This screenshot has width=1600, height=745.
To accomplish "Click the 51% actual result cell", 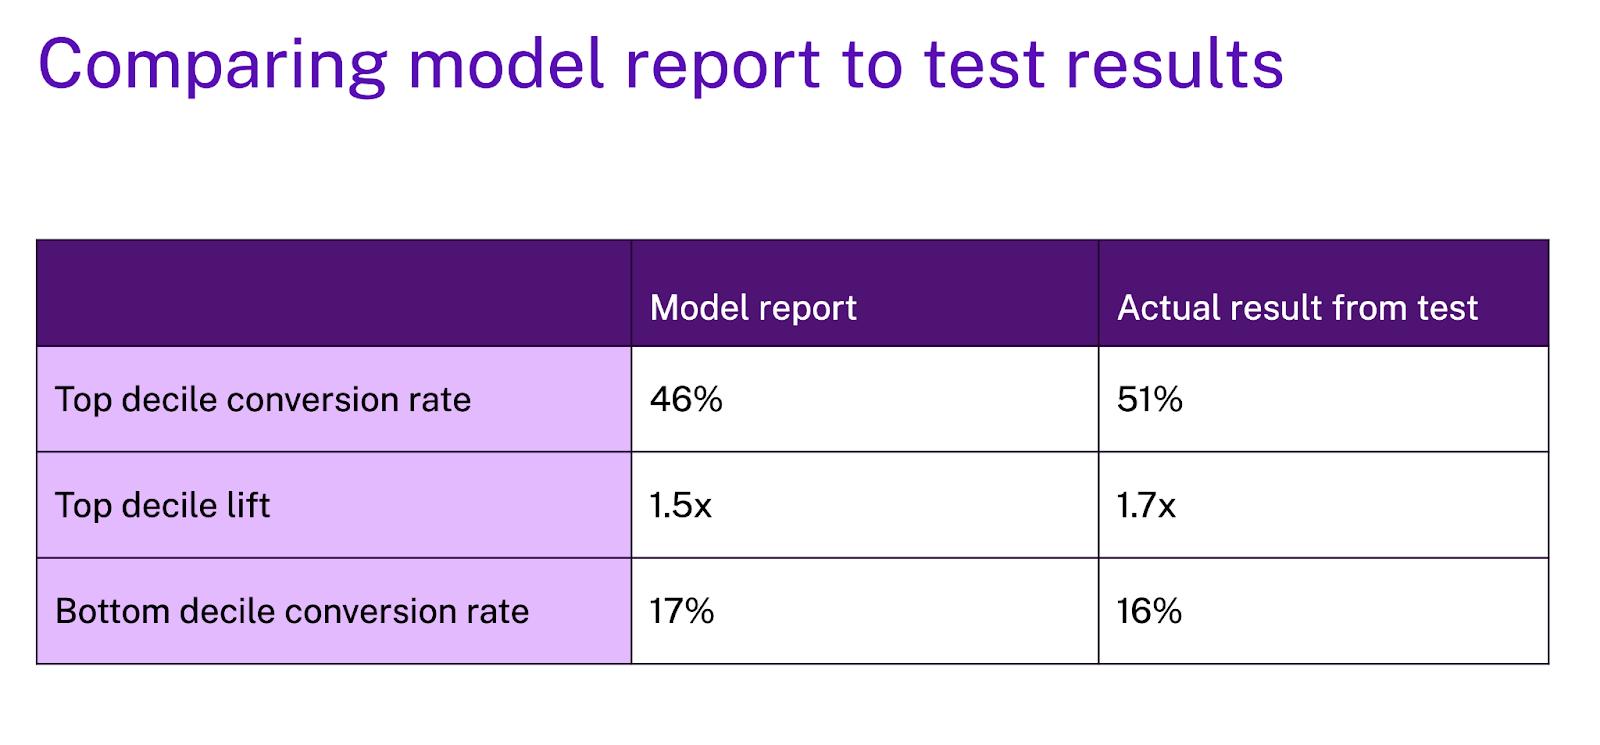I will (1150, 400).
